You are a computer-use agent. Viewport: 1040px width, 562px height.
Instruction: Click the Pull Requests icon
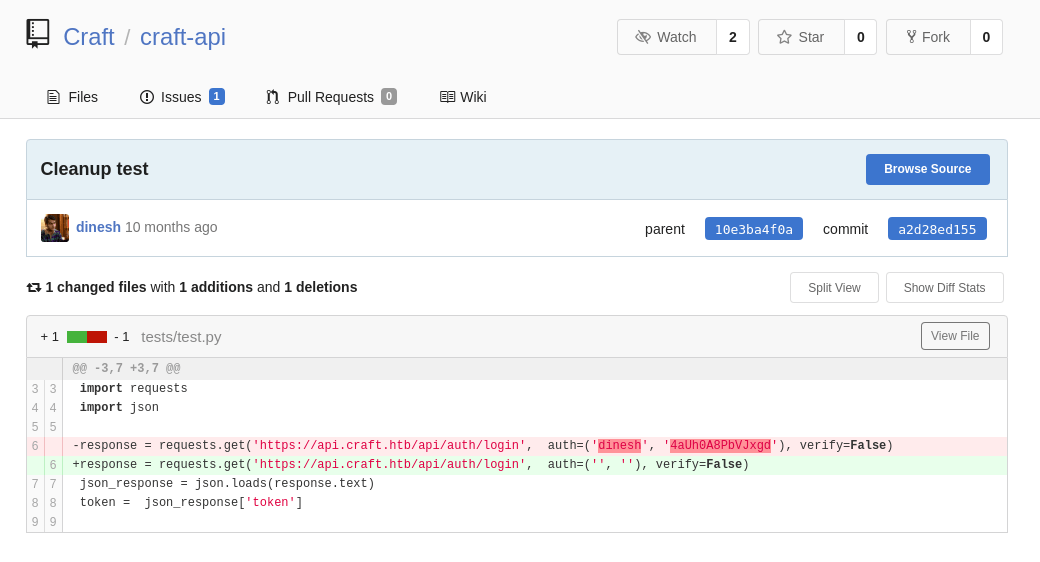pos(273,97)
